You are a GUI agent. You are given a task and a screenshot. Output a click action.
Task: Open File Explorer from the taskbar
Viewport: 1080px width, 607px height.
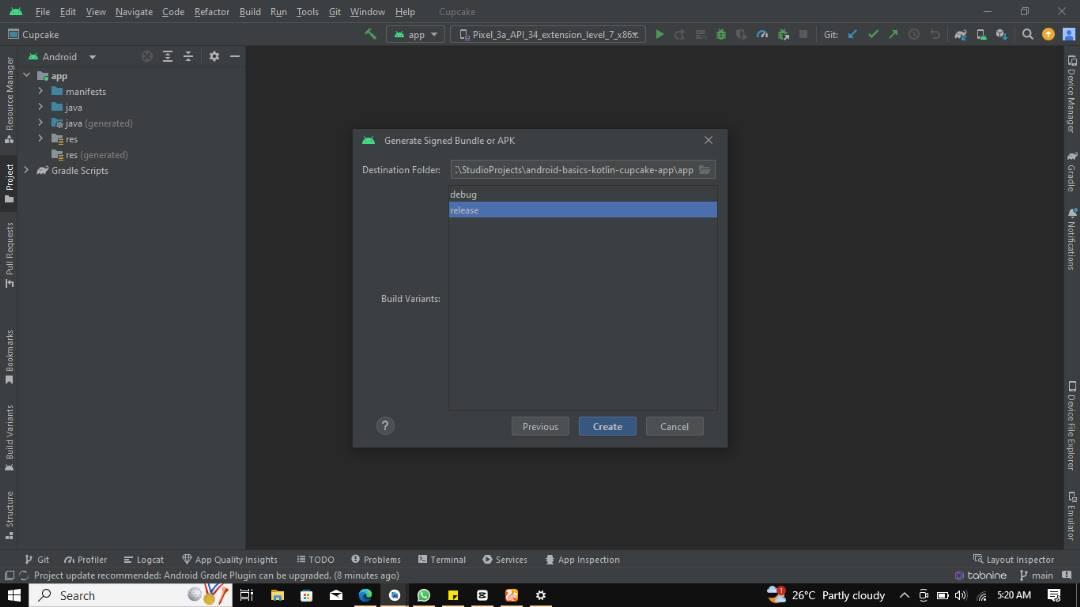coord(278,595)
